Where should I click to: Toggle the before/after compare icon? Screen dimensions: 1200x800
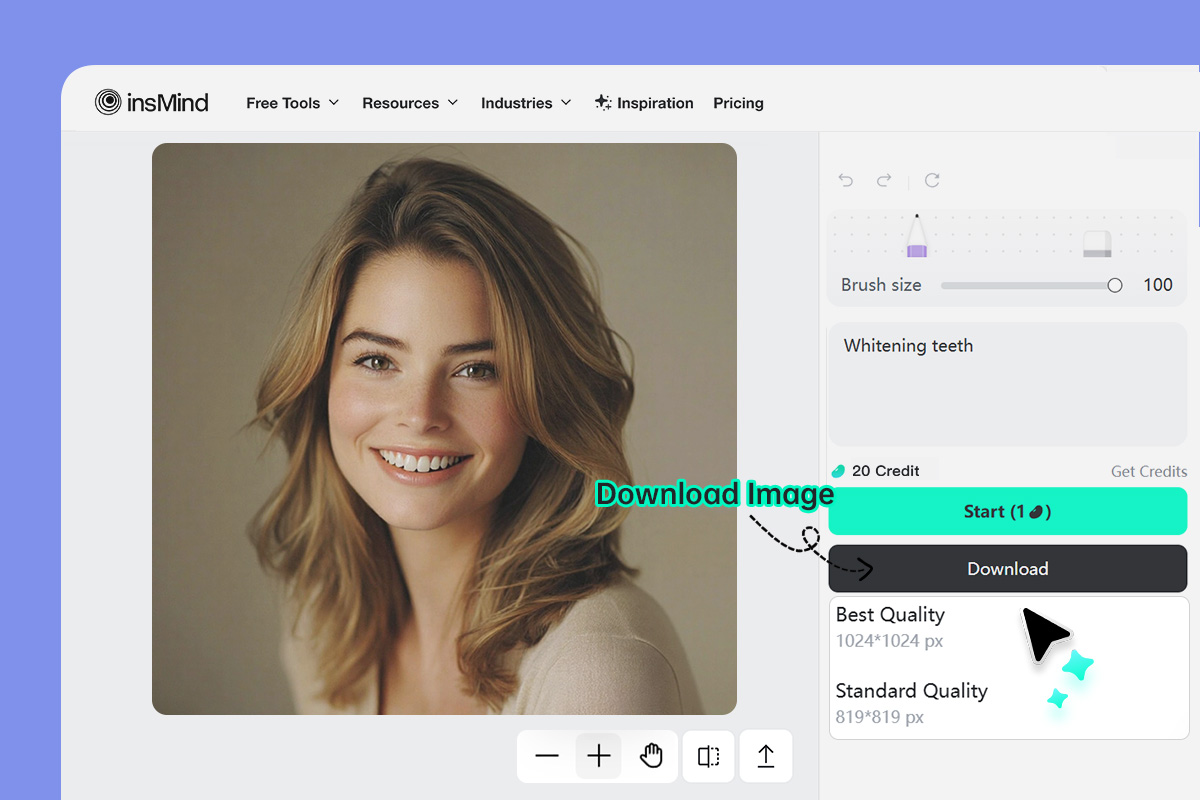(x=709, y=756)
